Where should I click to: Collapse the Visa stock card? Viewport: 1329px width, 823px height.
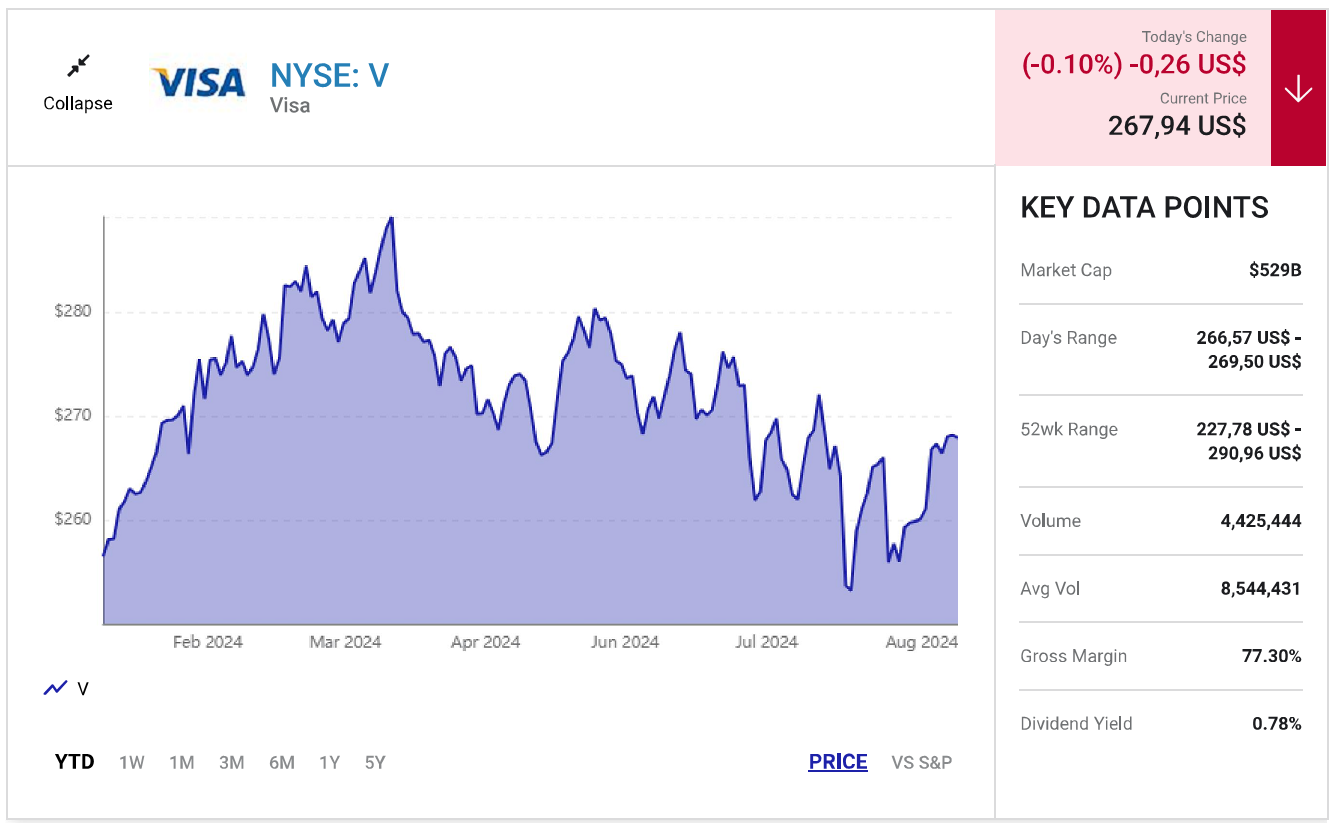pyautogui.click(x=78, y=83)
